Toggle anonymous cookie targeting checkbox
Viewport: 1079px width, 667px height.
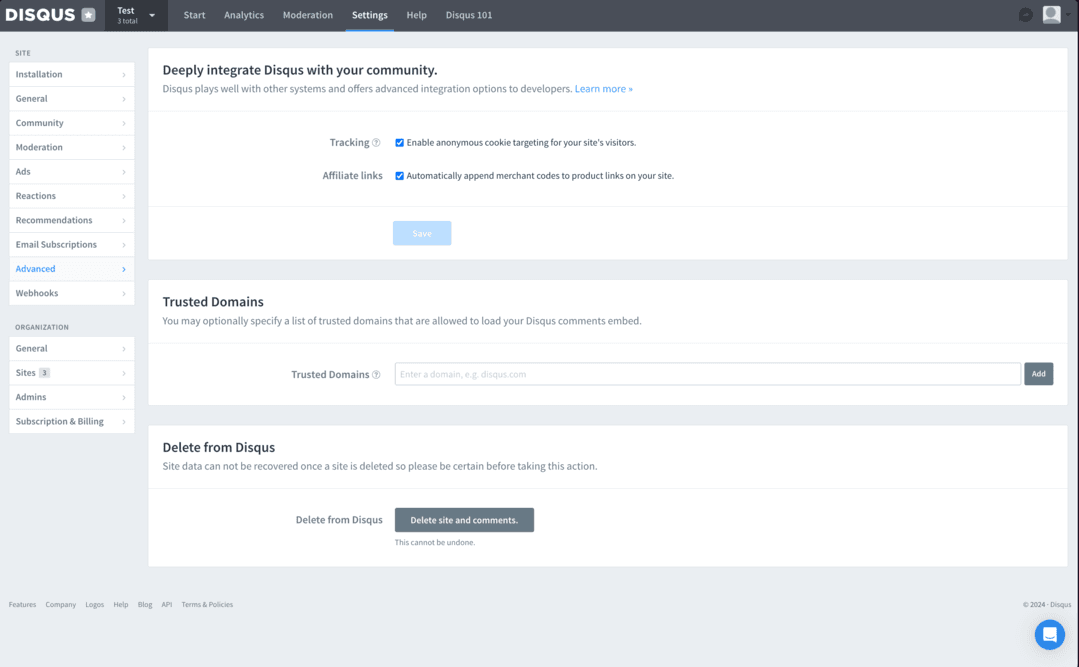(399, 143)
